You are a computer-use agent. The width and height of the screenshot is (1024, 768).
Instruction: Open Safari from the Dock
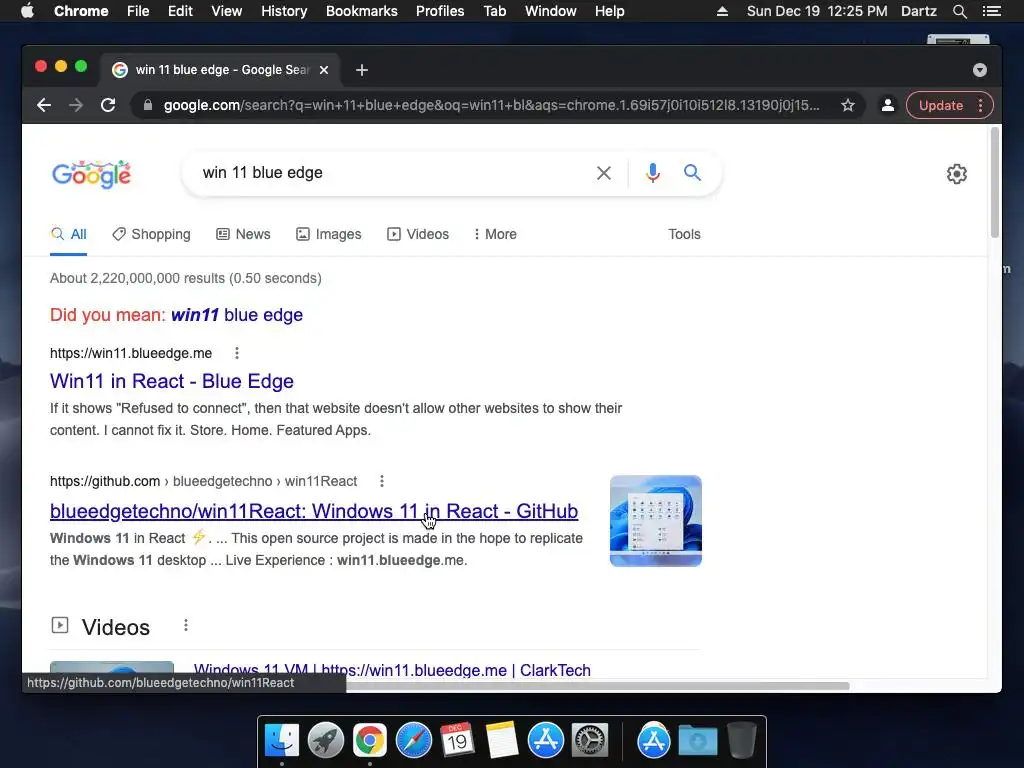pyautogui.click(x=413, y=741)
